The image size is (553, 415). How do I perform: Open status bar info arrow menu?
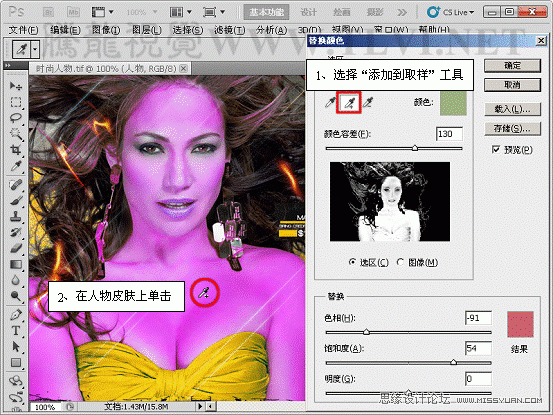tap(200, 406)
